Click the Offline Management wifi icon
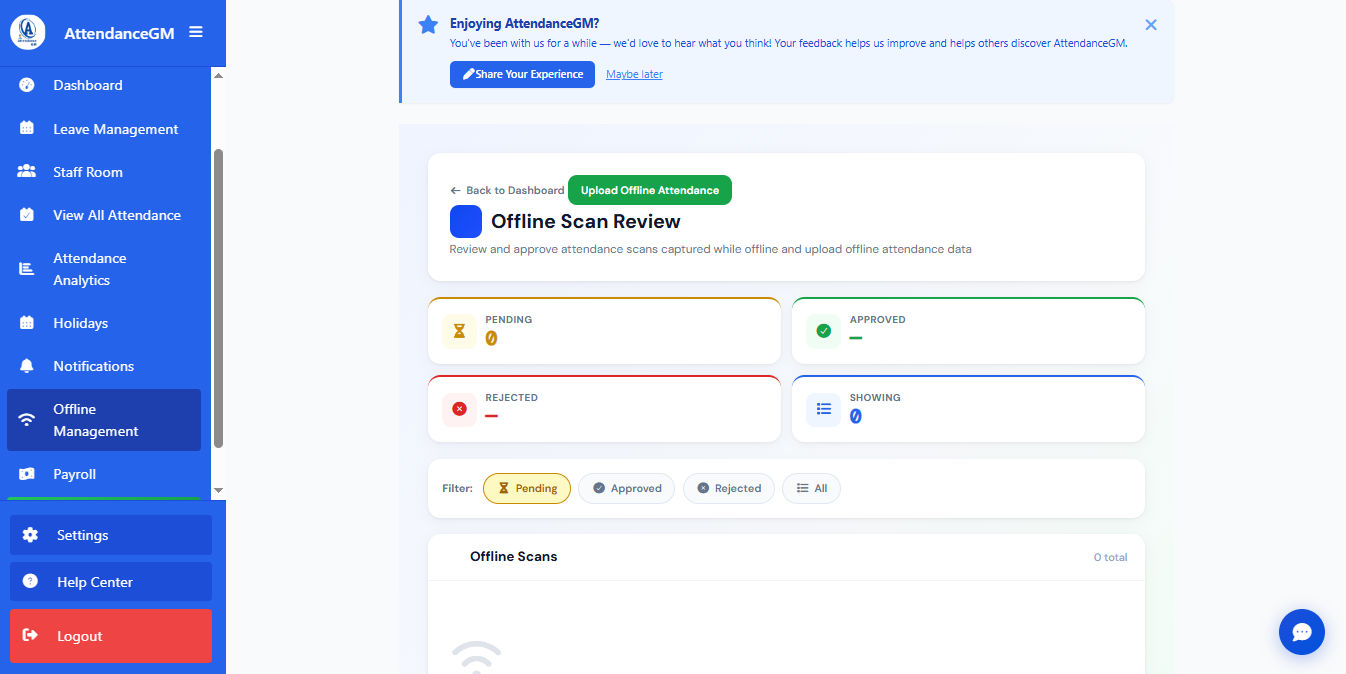 point(27,420)
